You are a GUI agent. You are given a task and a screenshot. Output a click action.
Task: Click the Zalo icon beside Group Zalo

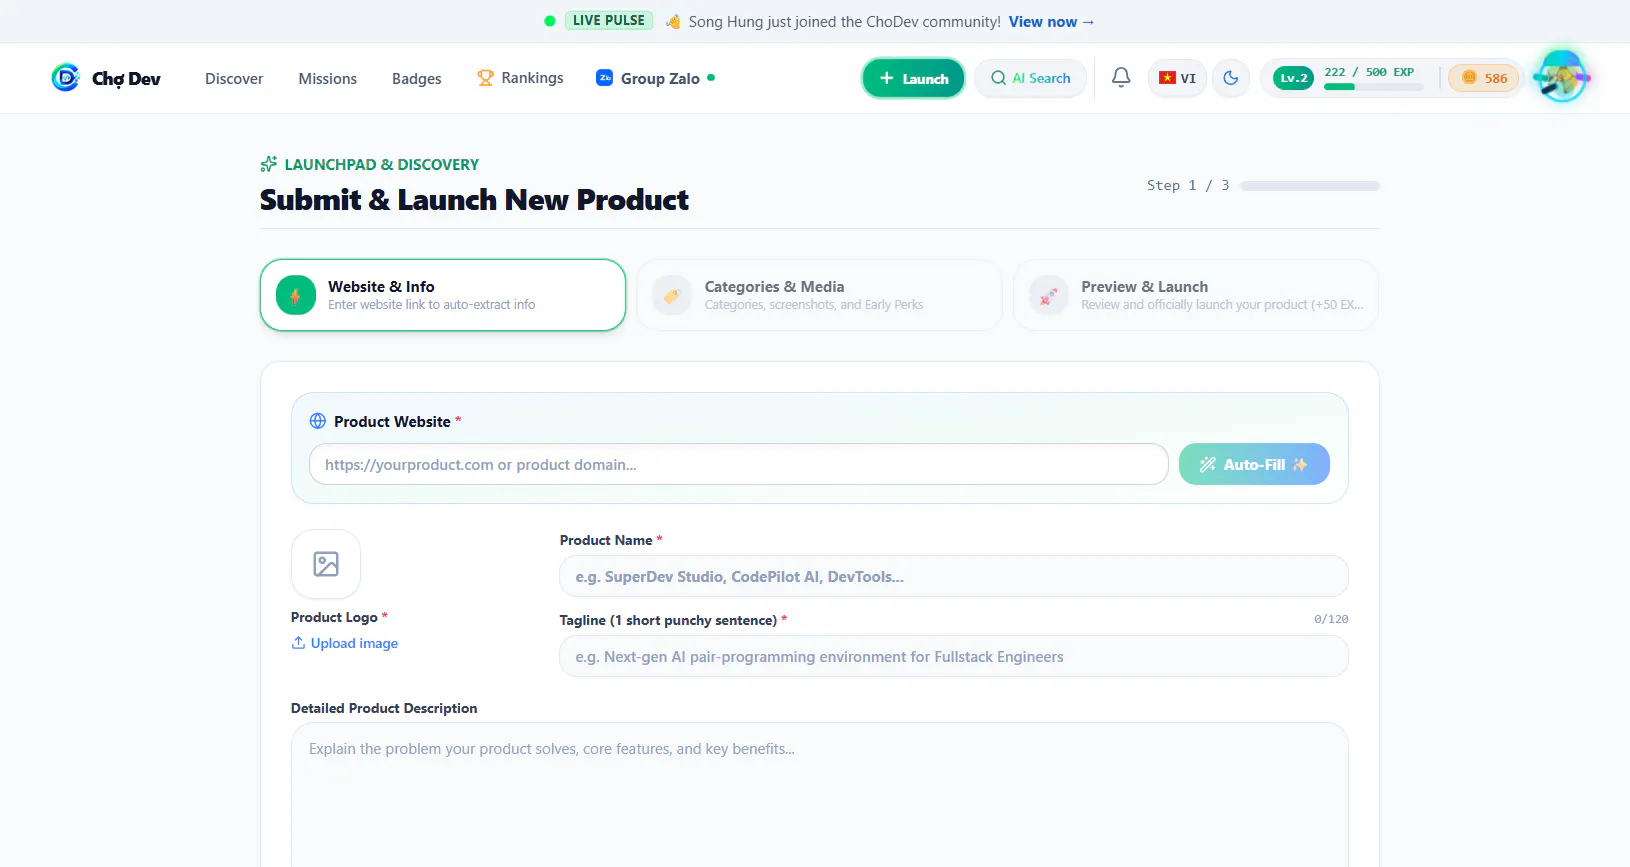(604, 78)
